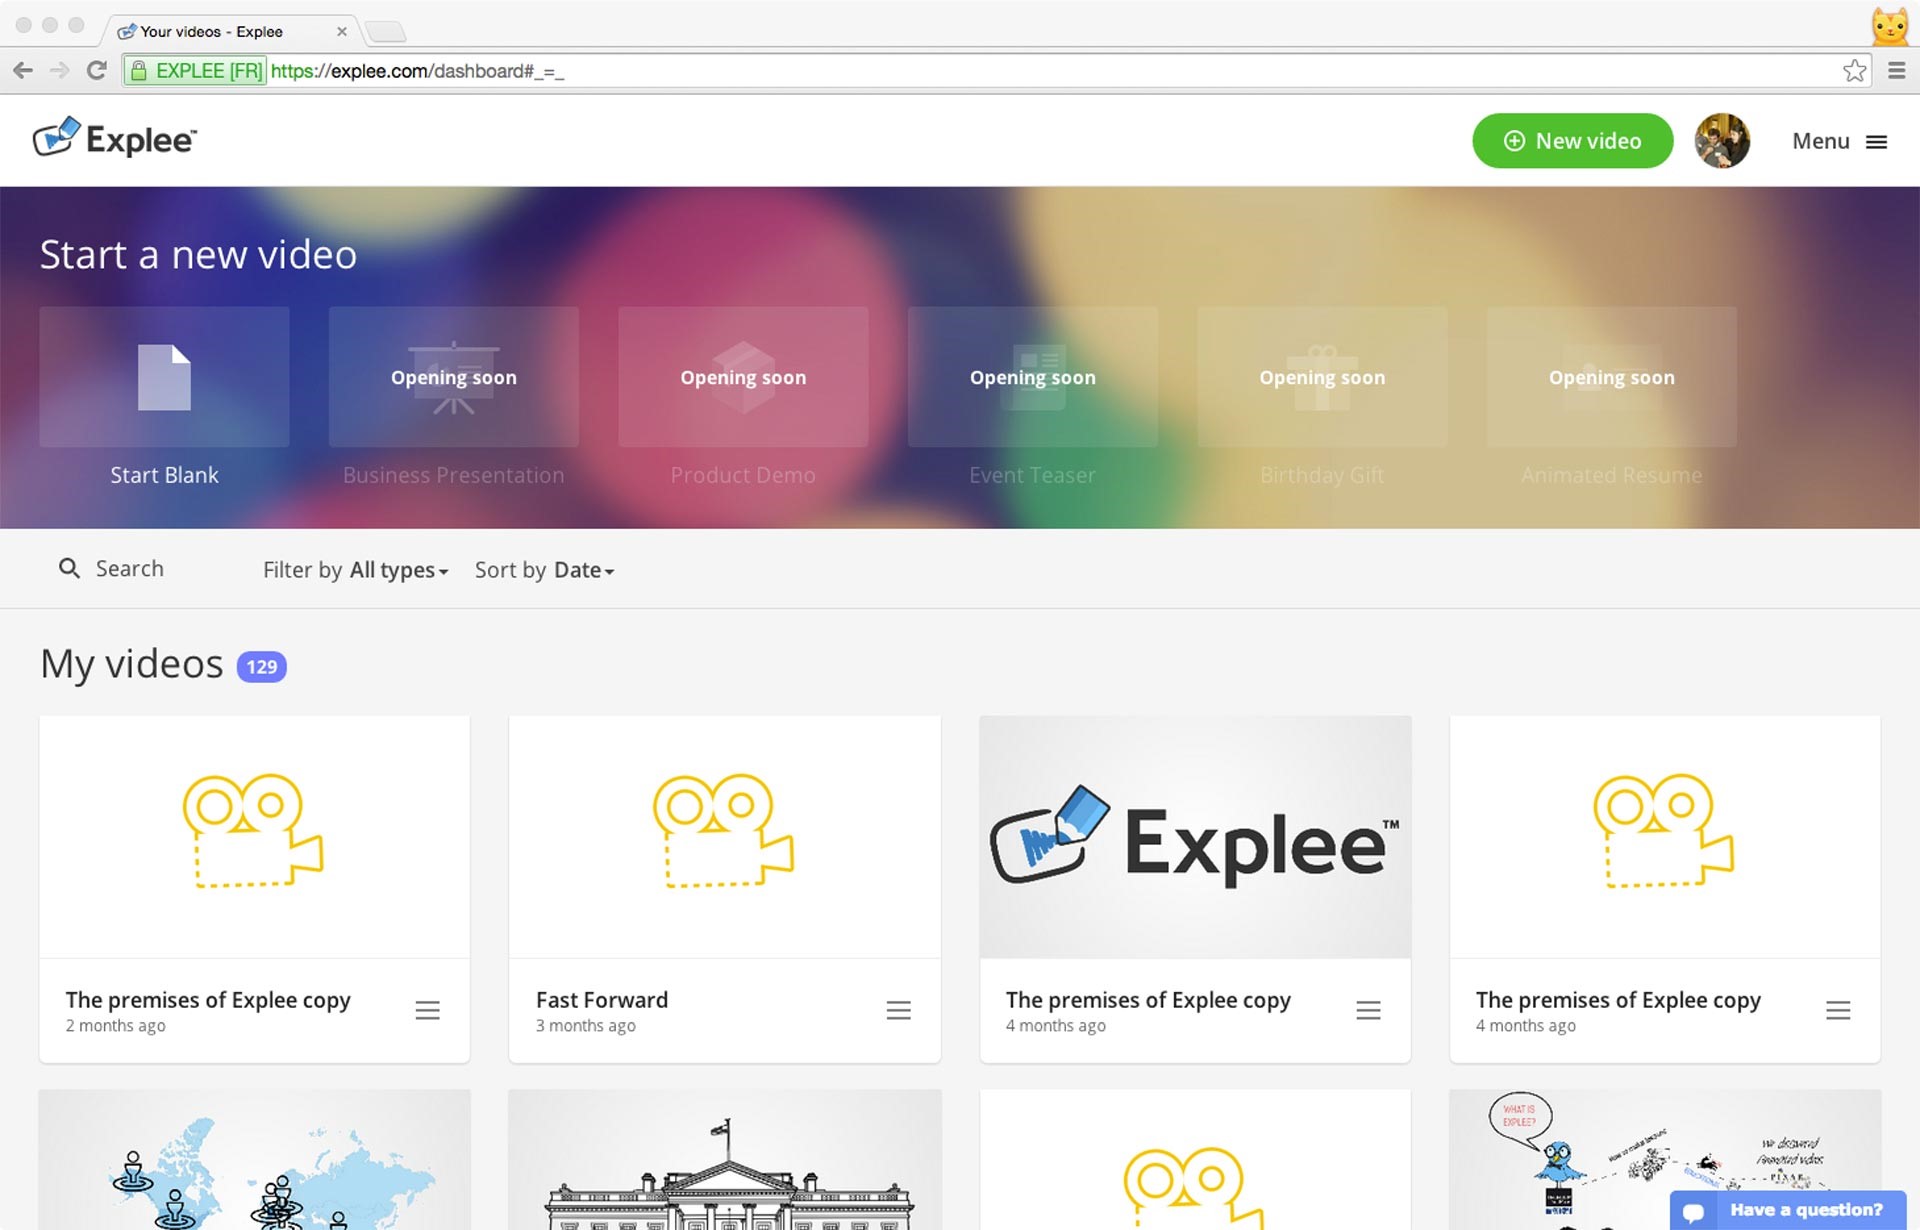
Task: Click the Product Demo cube icon
Action: pyautogui.click(x=743, y=377)
